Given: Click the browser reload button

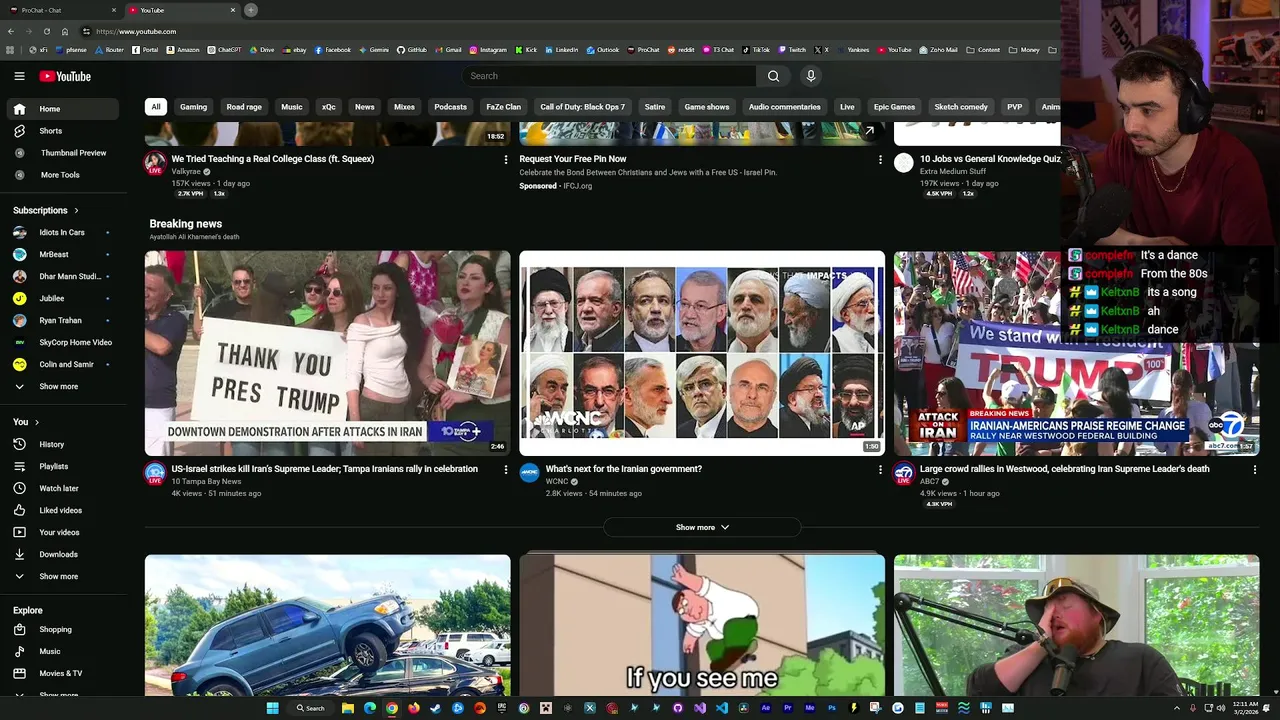Looking at the screenshot, I should 46,31.
